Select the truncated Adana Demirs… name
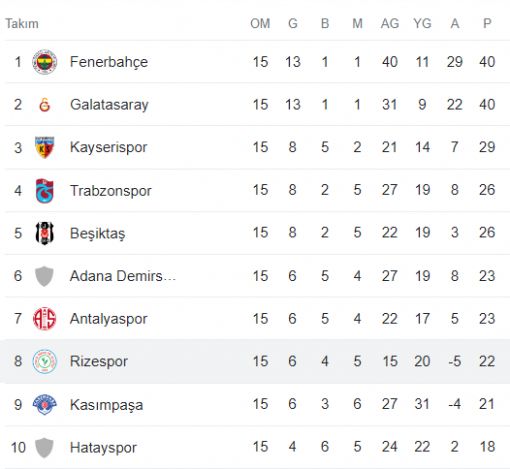Image resolution: width=510 pixels, height=469 pixels. [123, 276]
